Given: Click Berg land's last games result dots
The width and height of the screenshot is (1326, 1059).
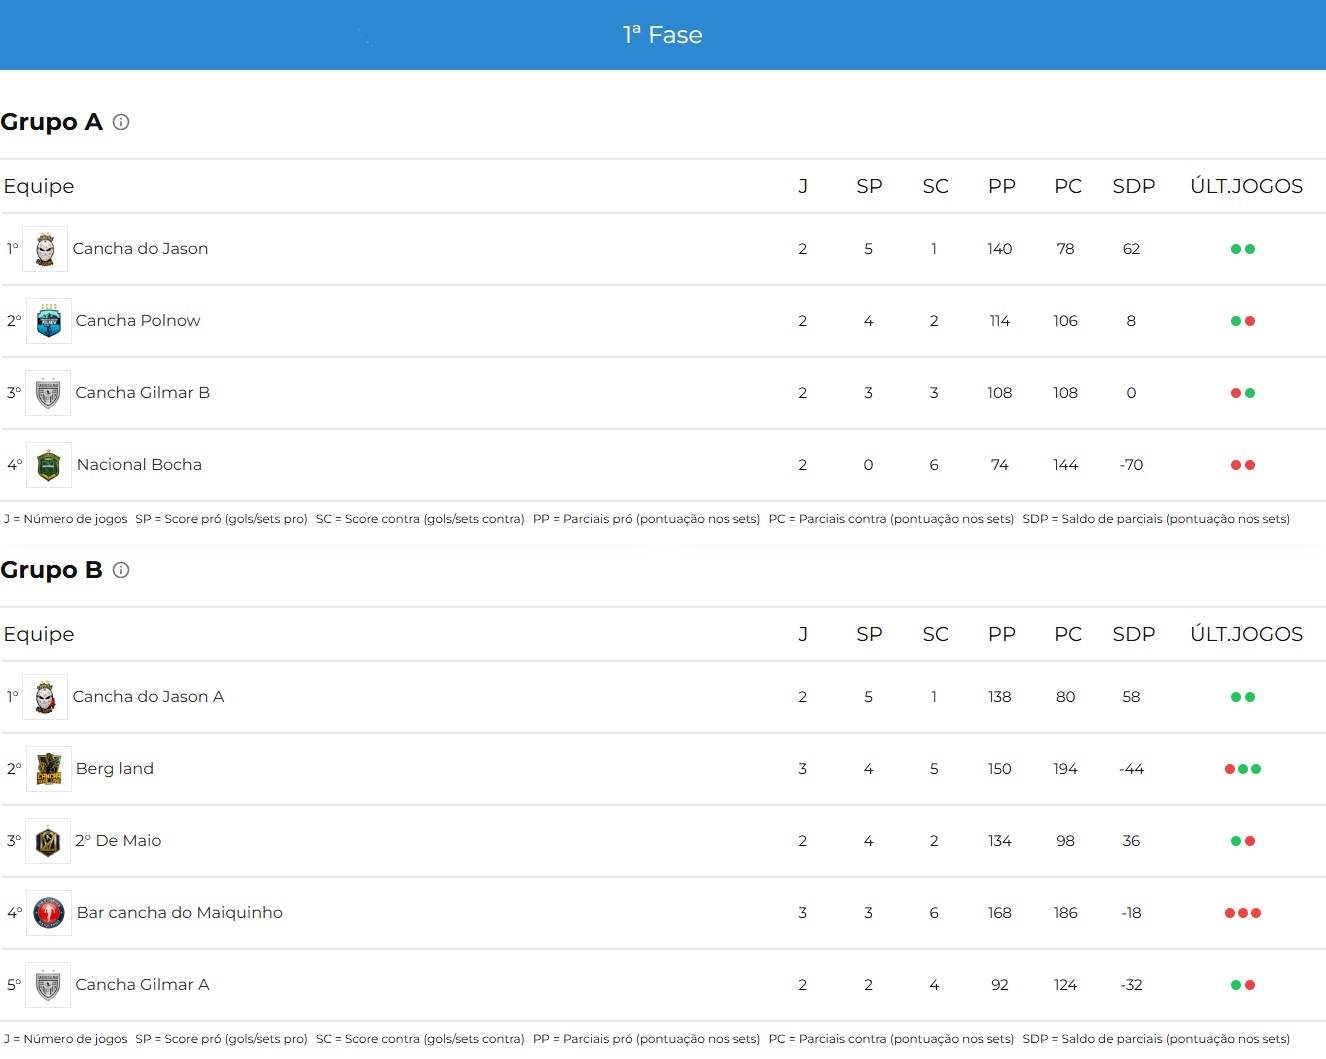Looking at the screenshot, I should tap(1243, 769).
